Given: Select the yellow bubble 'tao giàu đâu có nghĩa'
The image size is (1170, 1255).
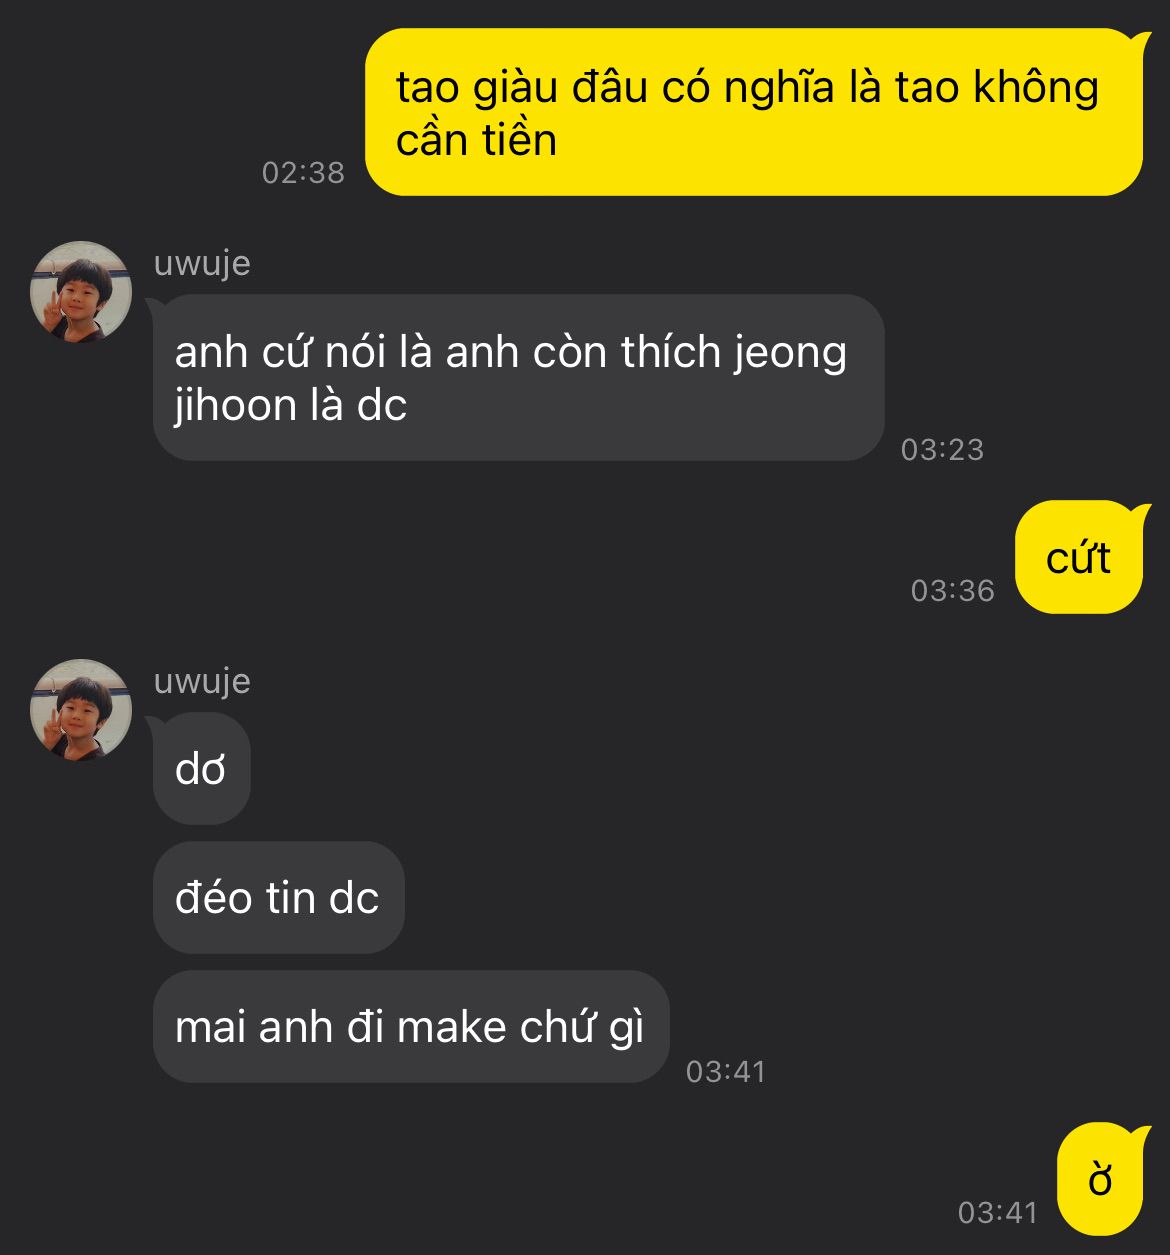Looking at the screenshot, I should point(754,112).
